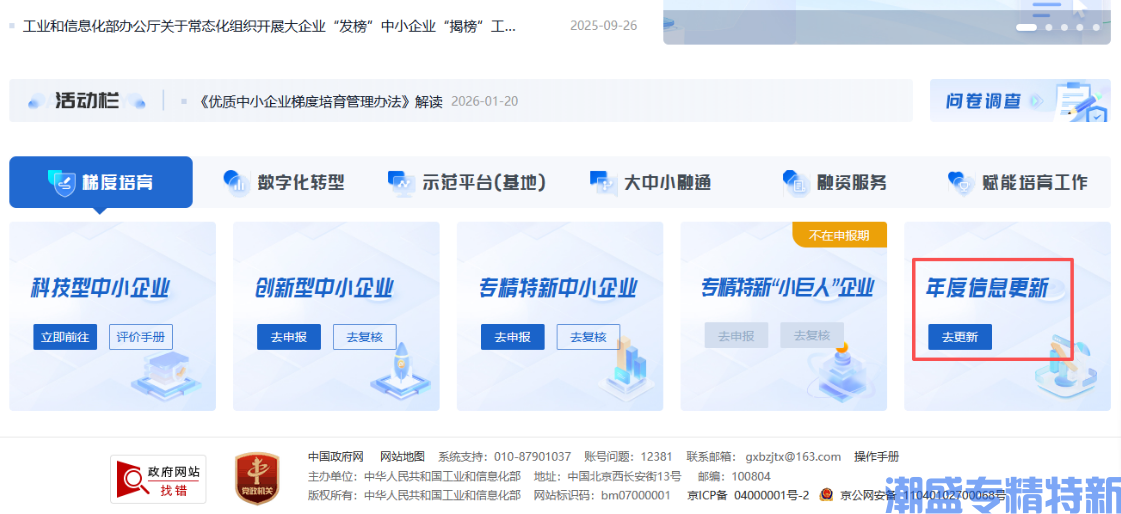
Task: Click the email gxbzjtx@163.com
Action: click(794, 457)
